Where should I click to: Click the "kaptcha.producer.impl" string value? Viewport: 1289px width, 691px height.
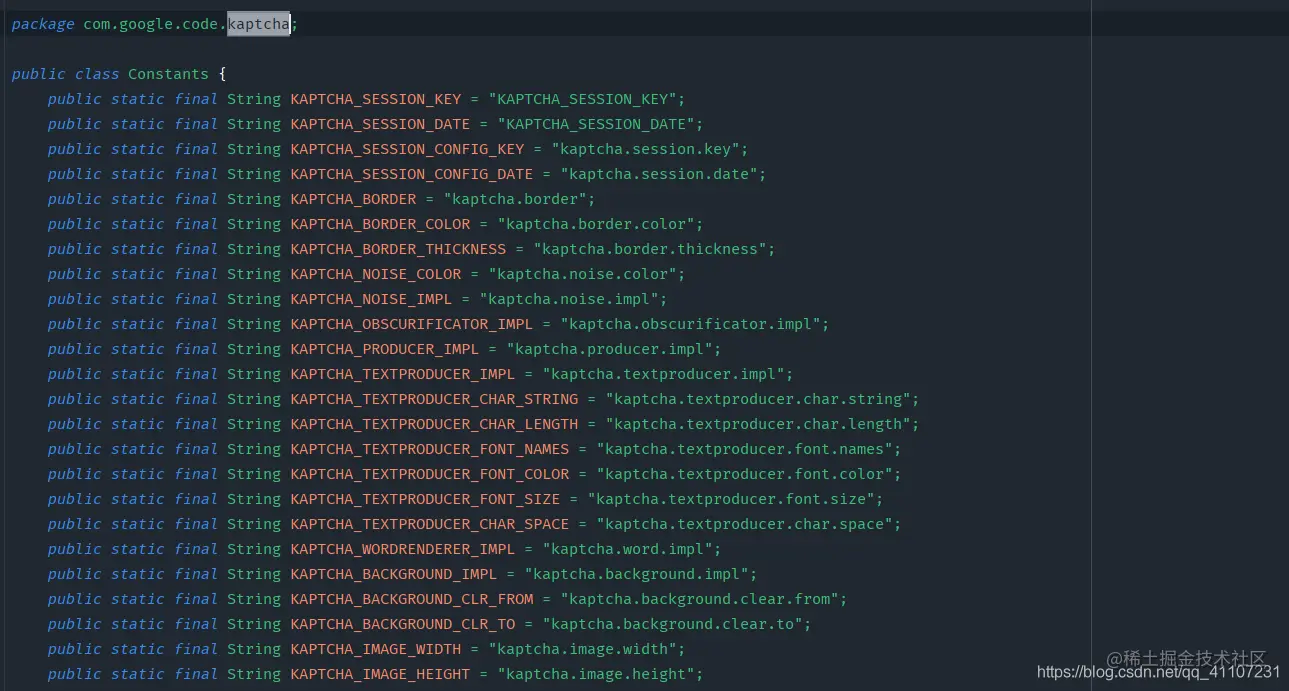(610, 349)
